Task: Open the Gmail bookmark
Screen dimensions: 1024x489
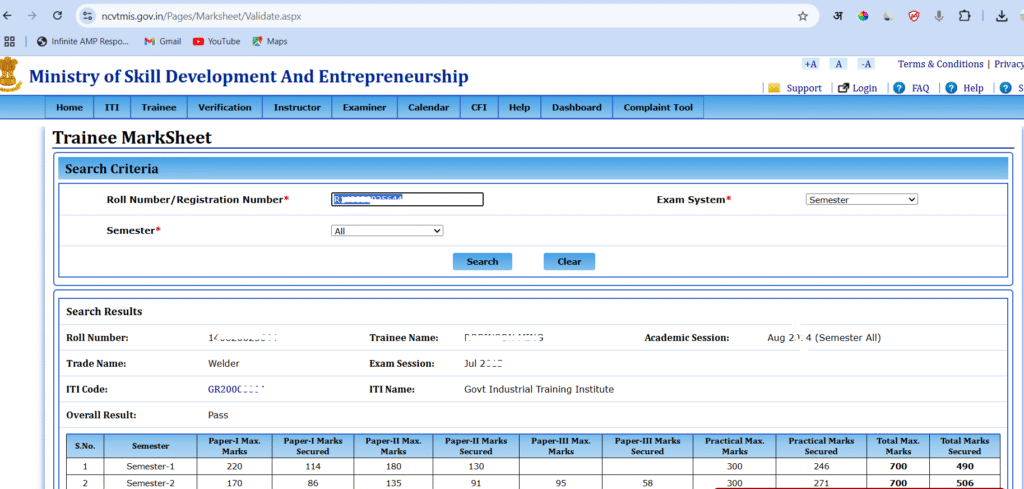Action: pyautogui.click(x=163, y=41)
